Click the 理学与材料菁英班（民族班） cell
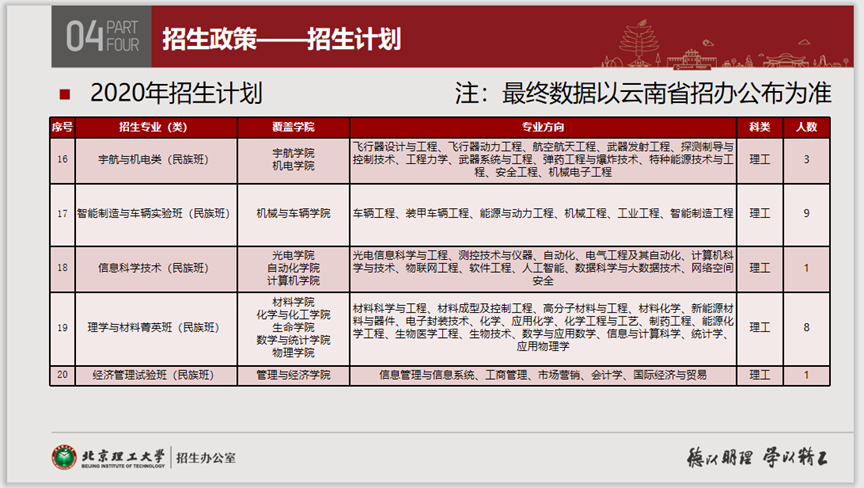Viewport: 864px width, 488px height. tap(153, 326)
